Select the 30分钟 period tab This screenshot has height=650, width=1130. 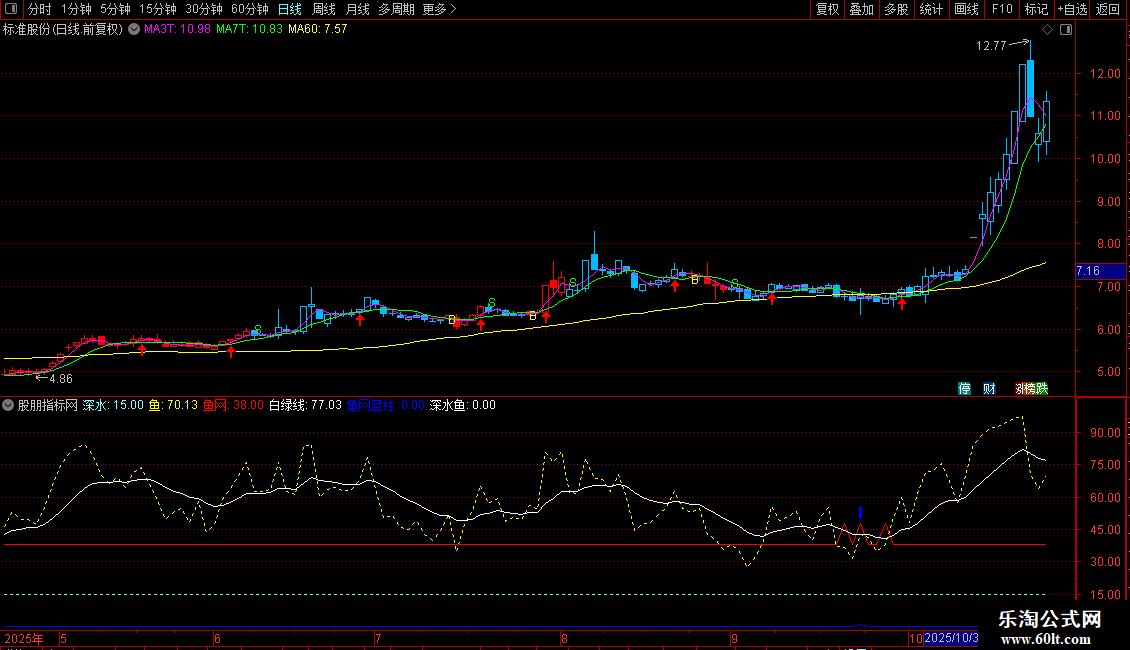tap(204, 9)
